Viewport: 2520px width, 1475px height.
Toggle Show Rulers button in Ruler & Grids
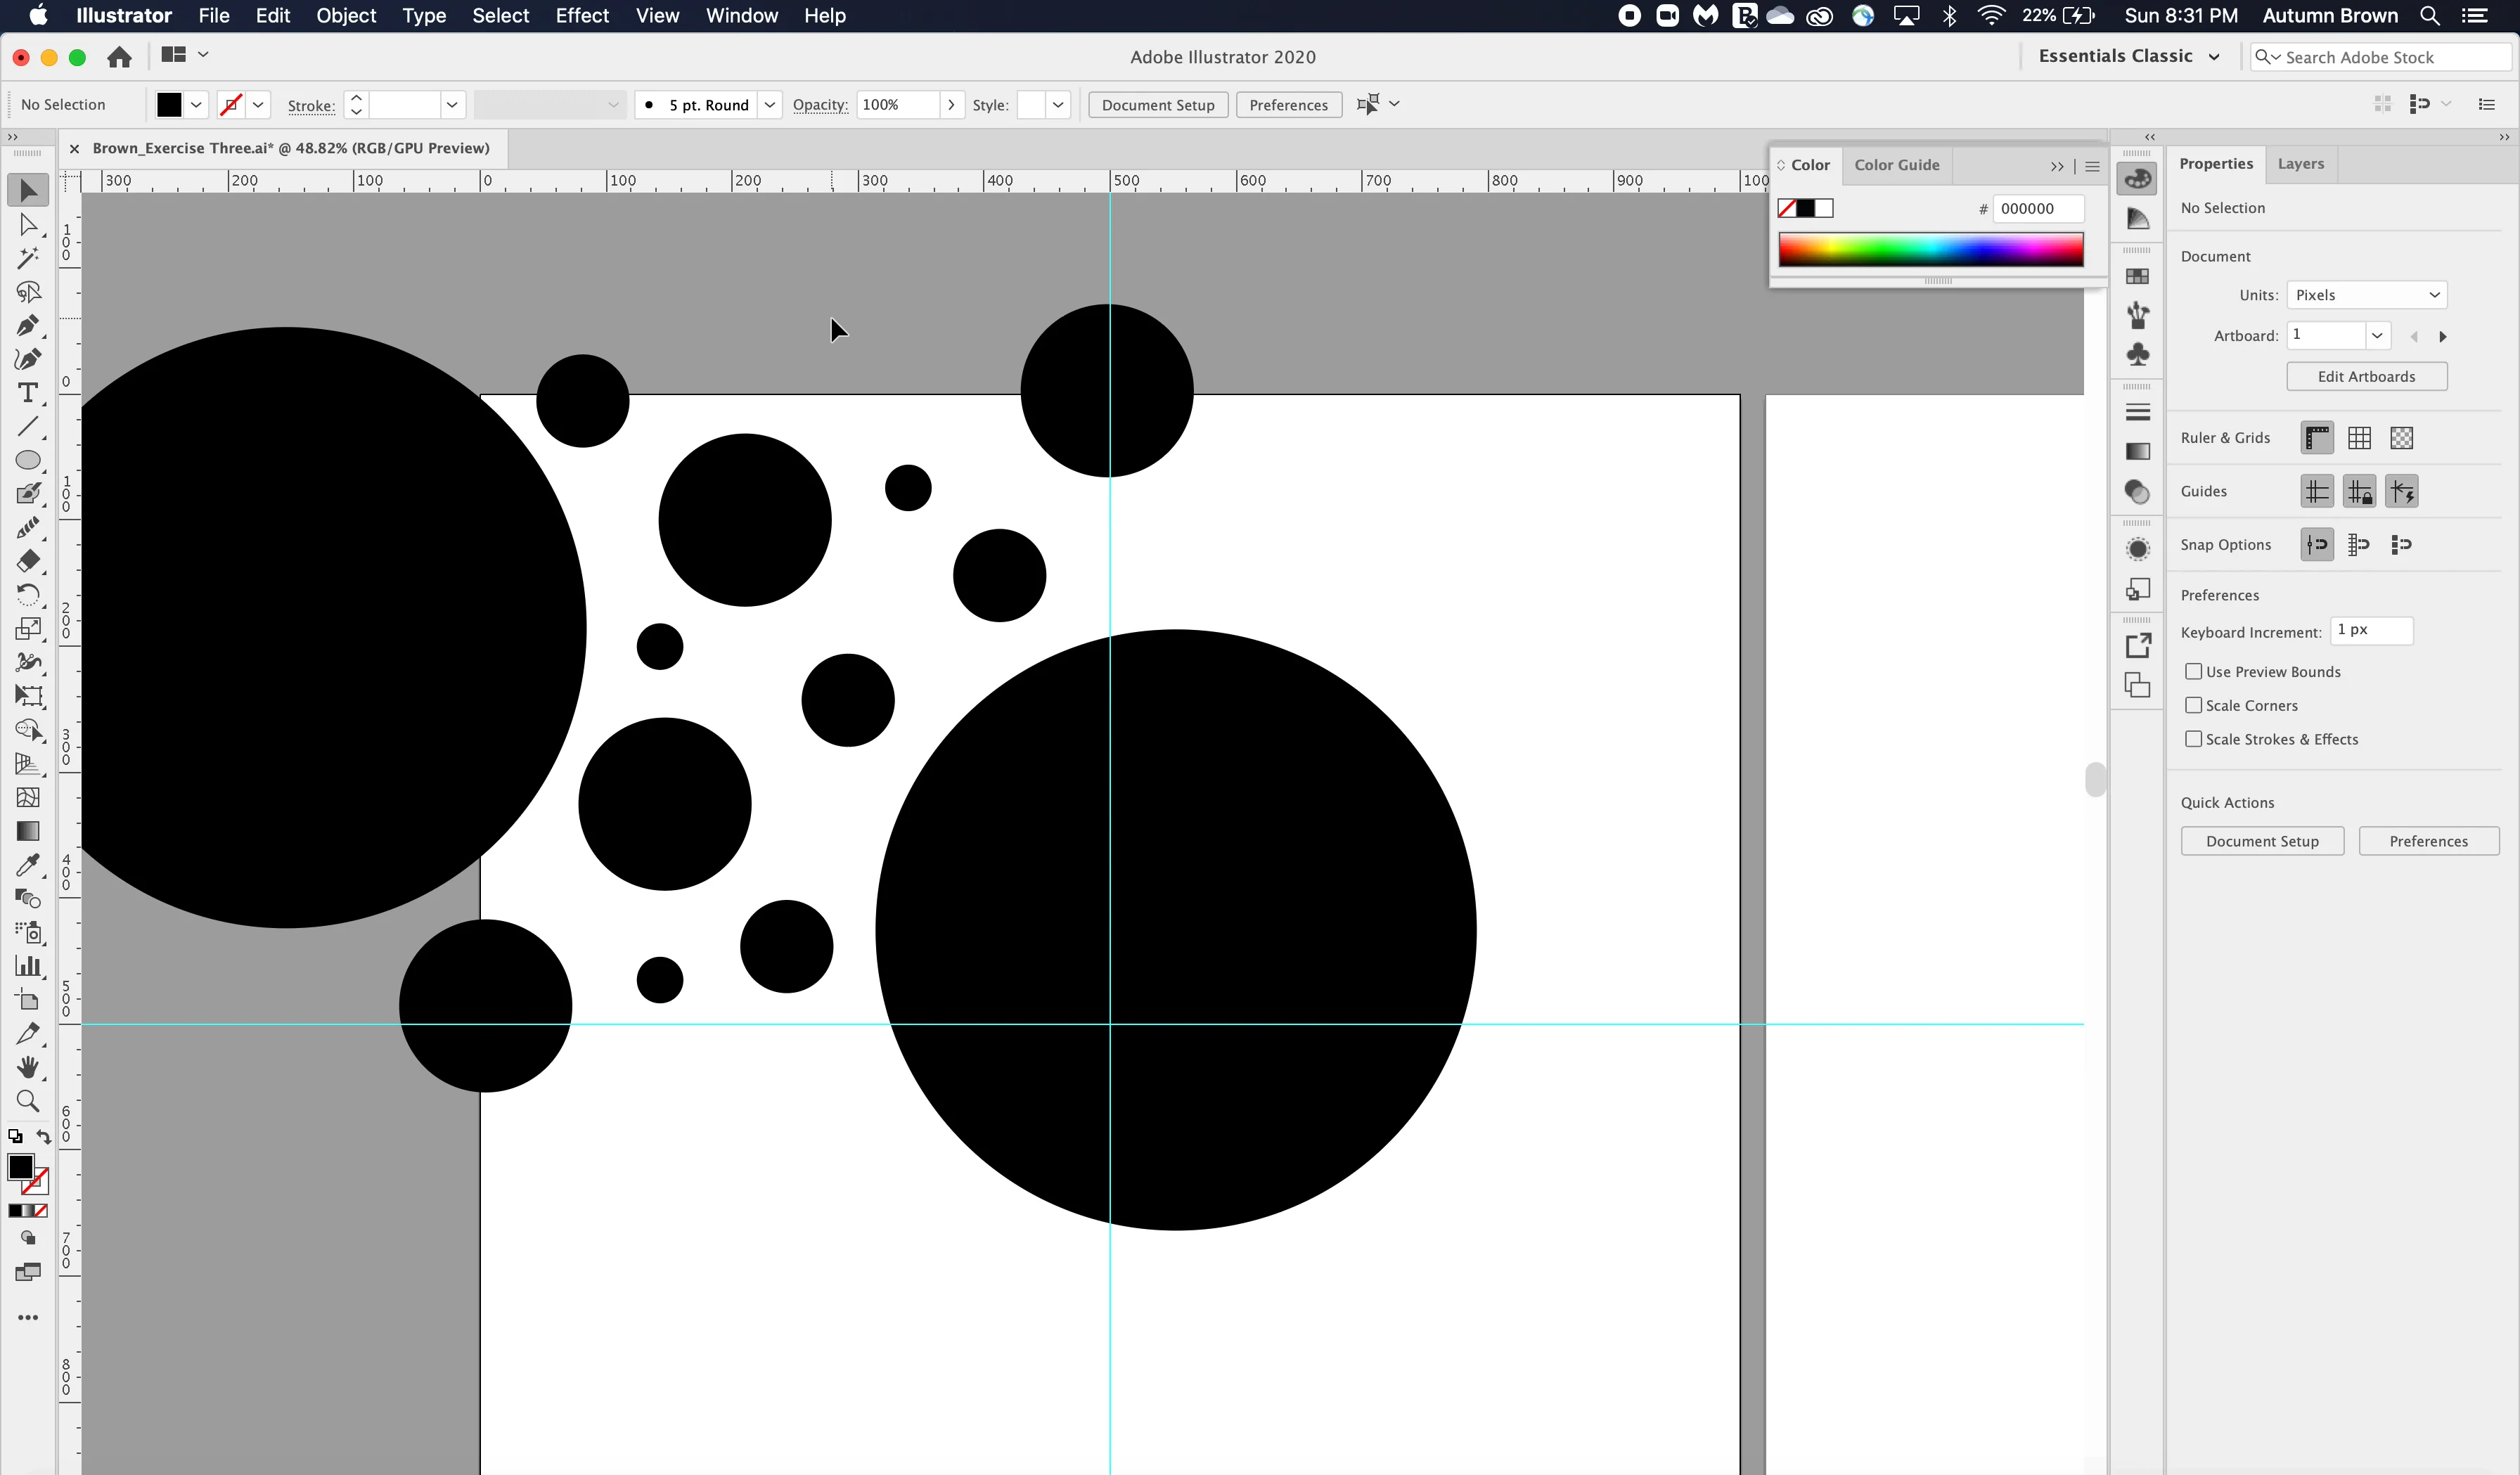(2317, 438)
